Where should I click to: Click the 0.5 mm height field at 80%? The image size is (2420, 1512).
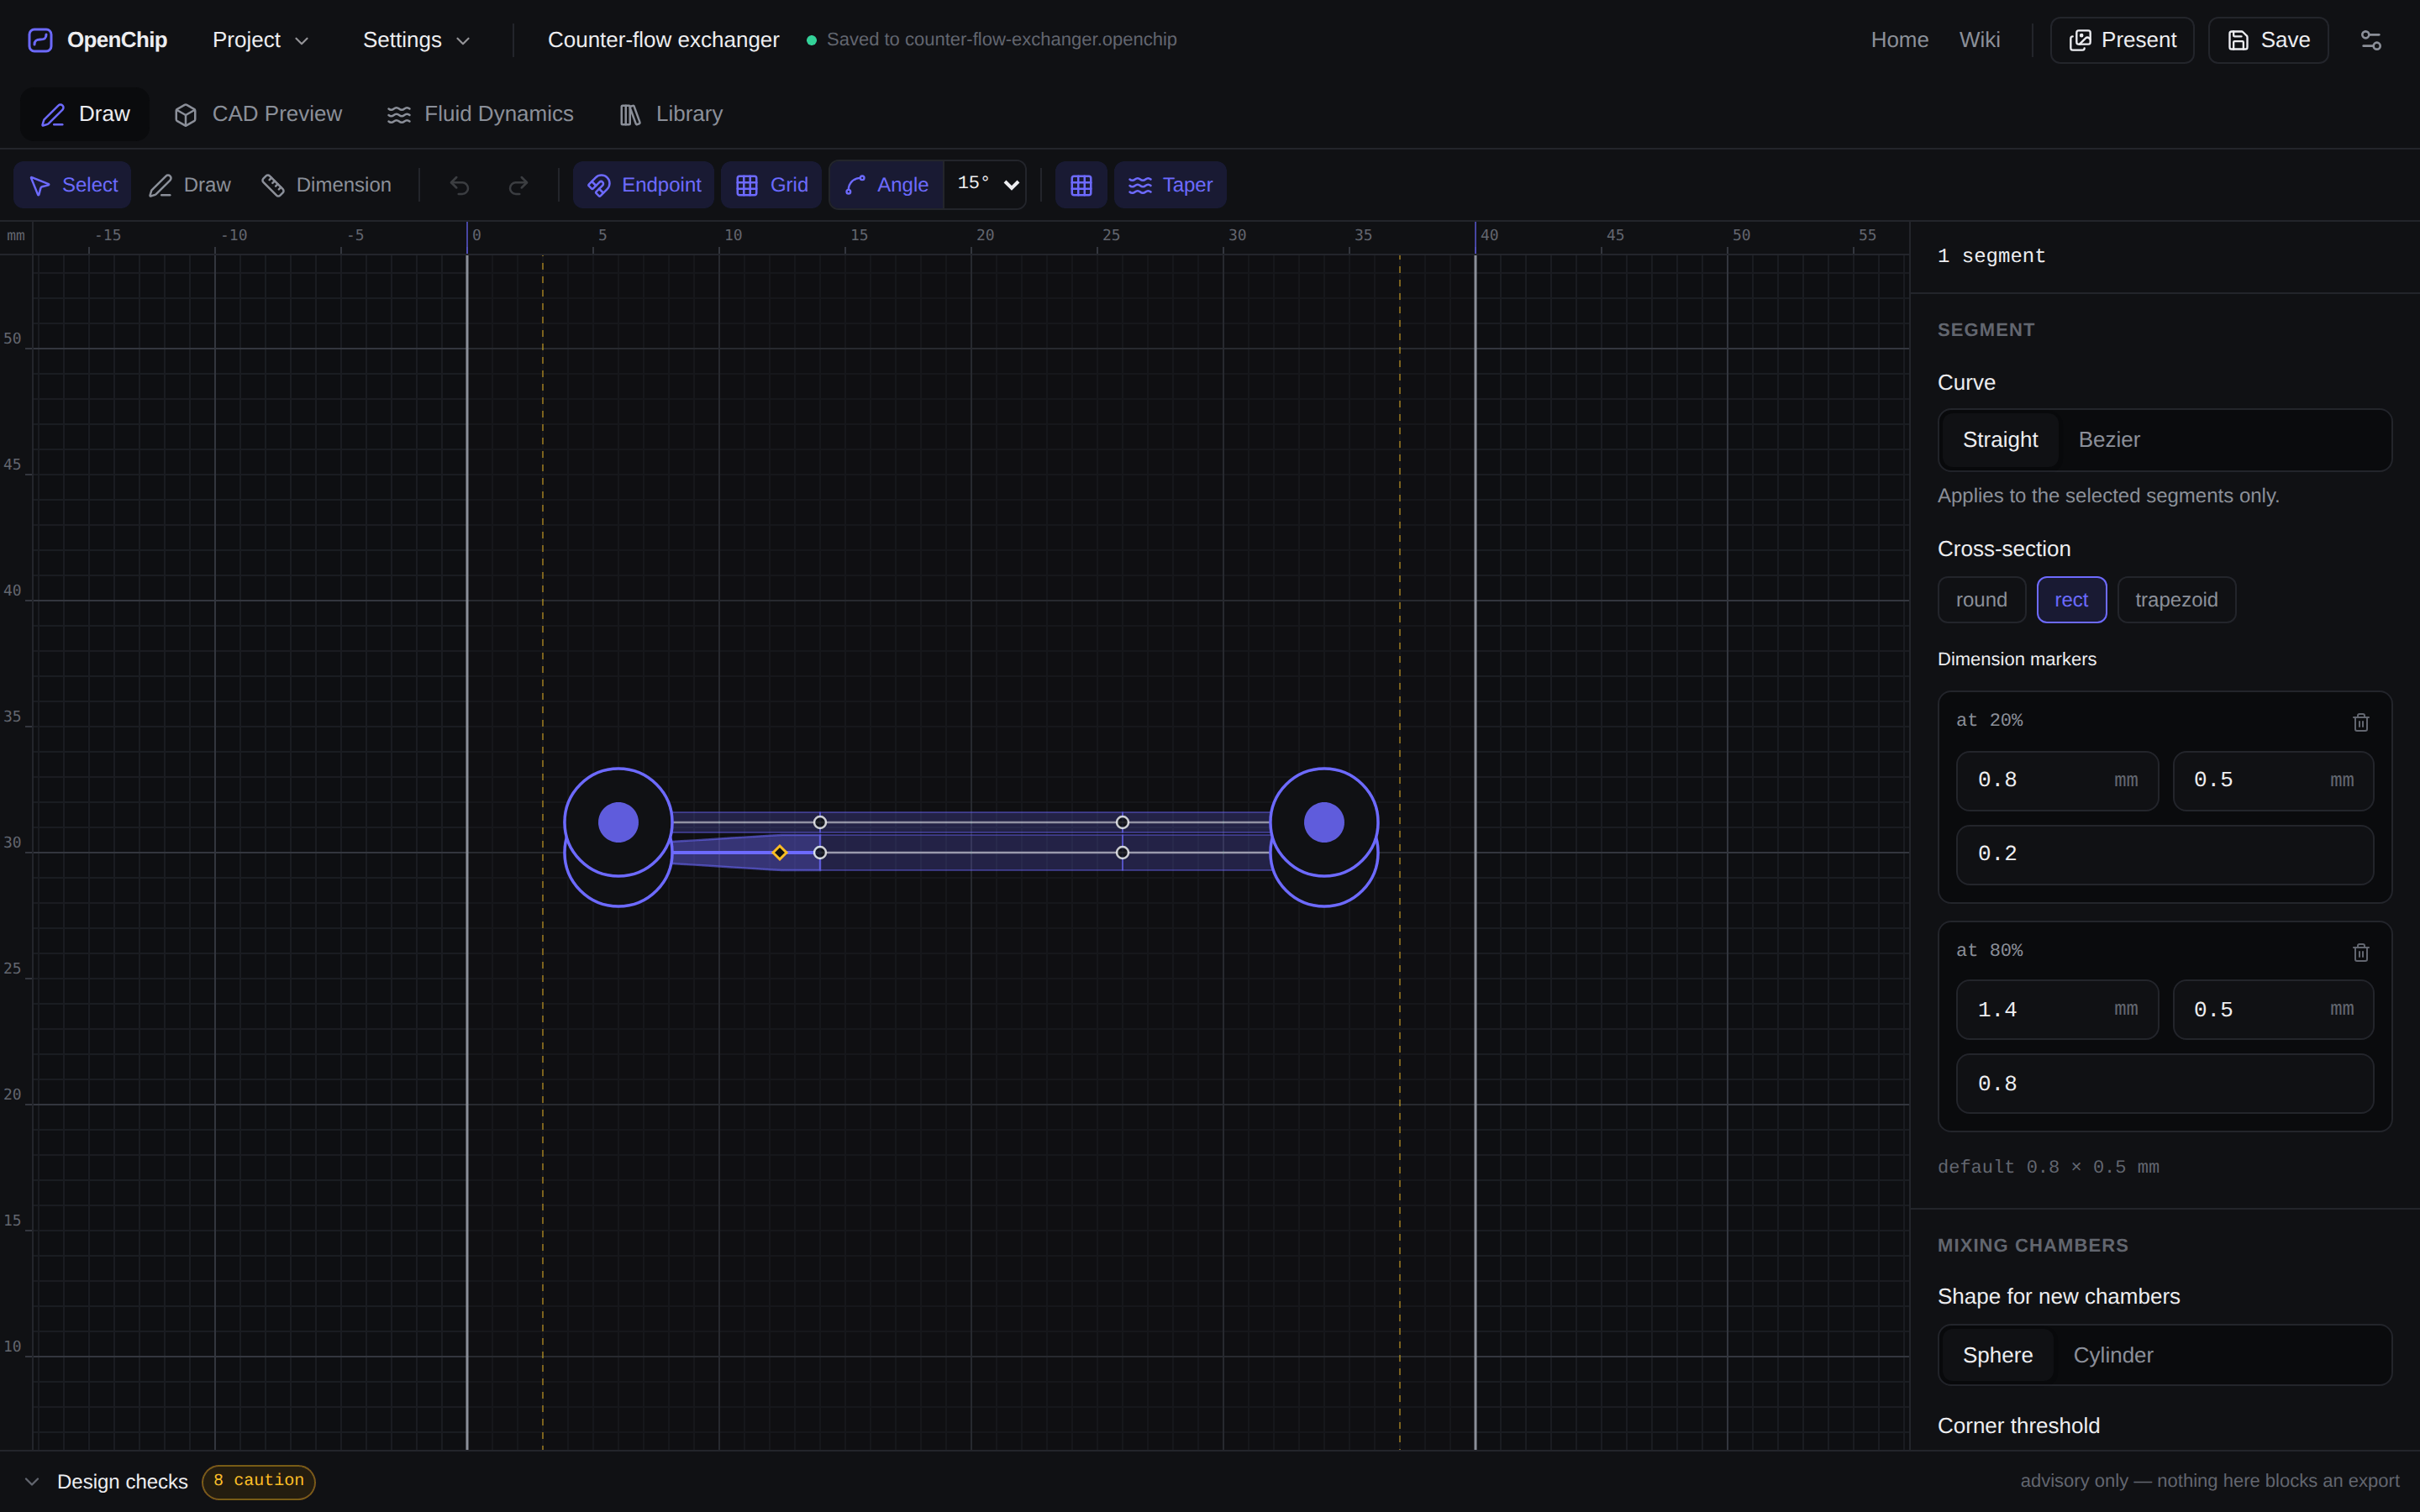pyautogui.click(x=2273, y=1010)
